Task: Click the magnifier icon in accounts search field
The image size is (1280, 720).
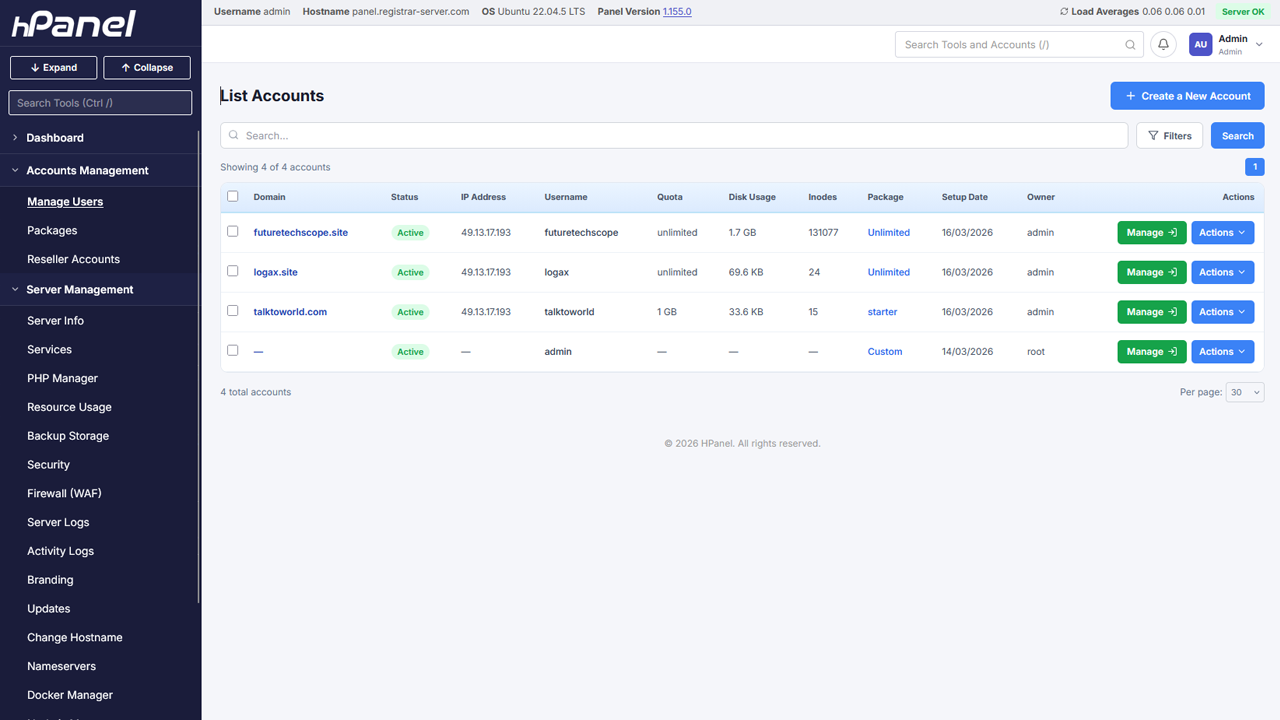Action: tap(234, 135)
